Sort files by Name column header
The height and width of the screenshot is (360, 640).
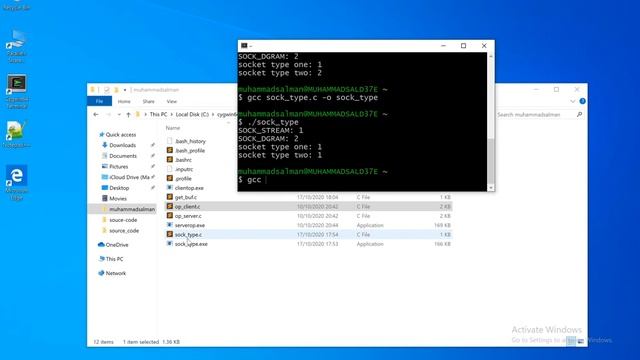coord(173,128)
